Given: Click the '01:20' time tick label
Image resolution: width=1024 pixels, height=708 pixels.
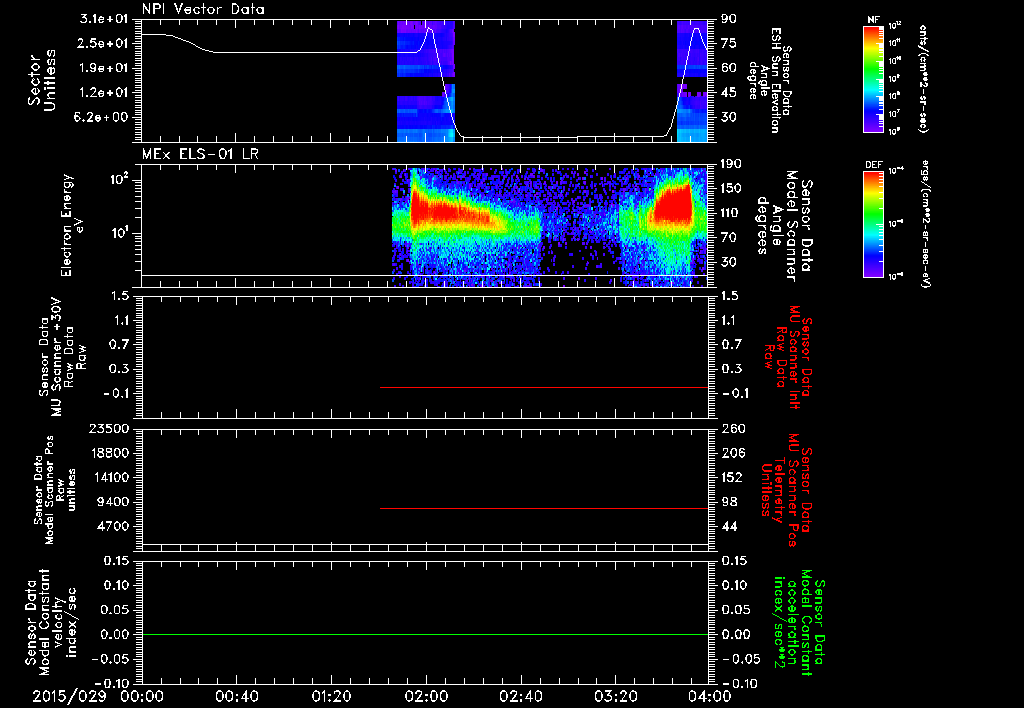Looking at the screenshot, I should (331, 696).
